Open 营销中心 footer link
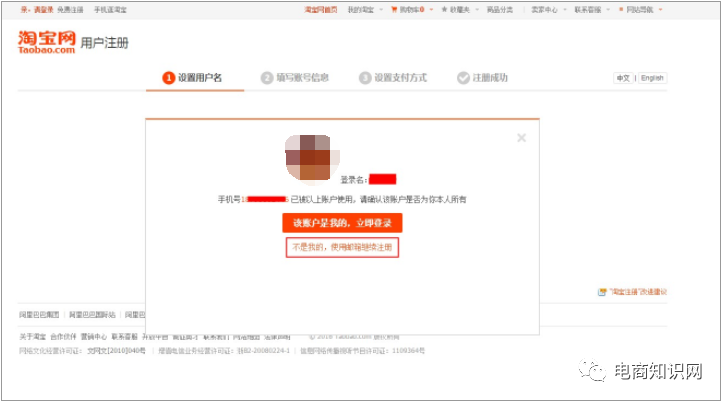Screen dimensions: 726x403 (x=94, y=337)
